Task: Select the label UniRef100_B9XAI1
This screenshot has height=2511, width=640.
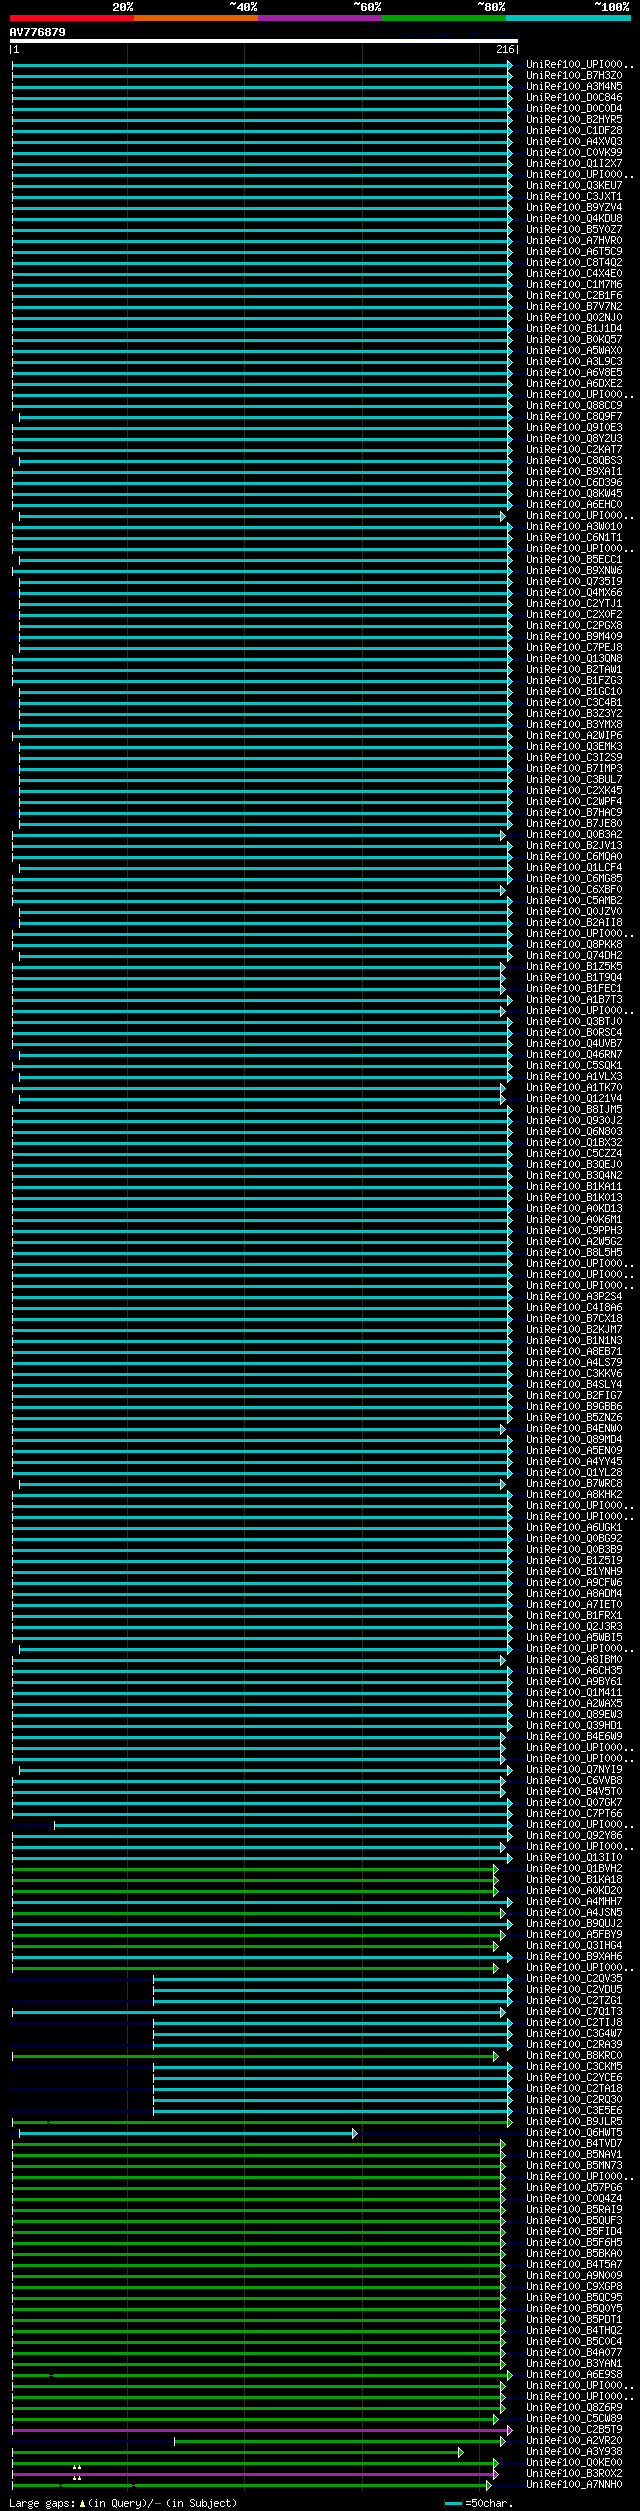Action: (574, 471)
